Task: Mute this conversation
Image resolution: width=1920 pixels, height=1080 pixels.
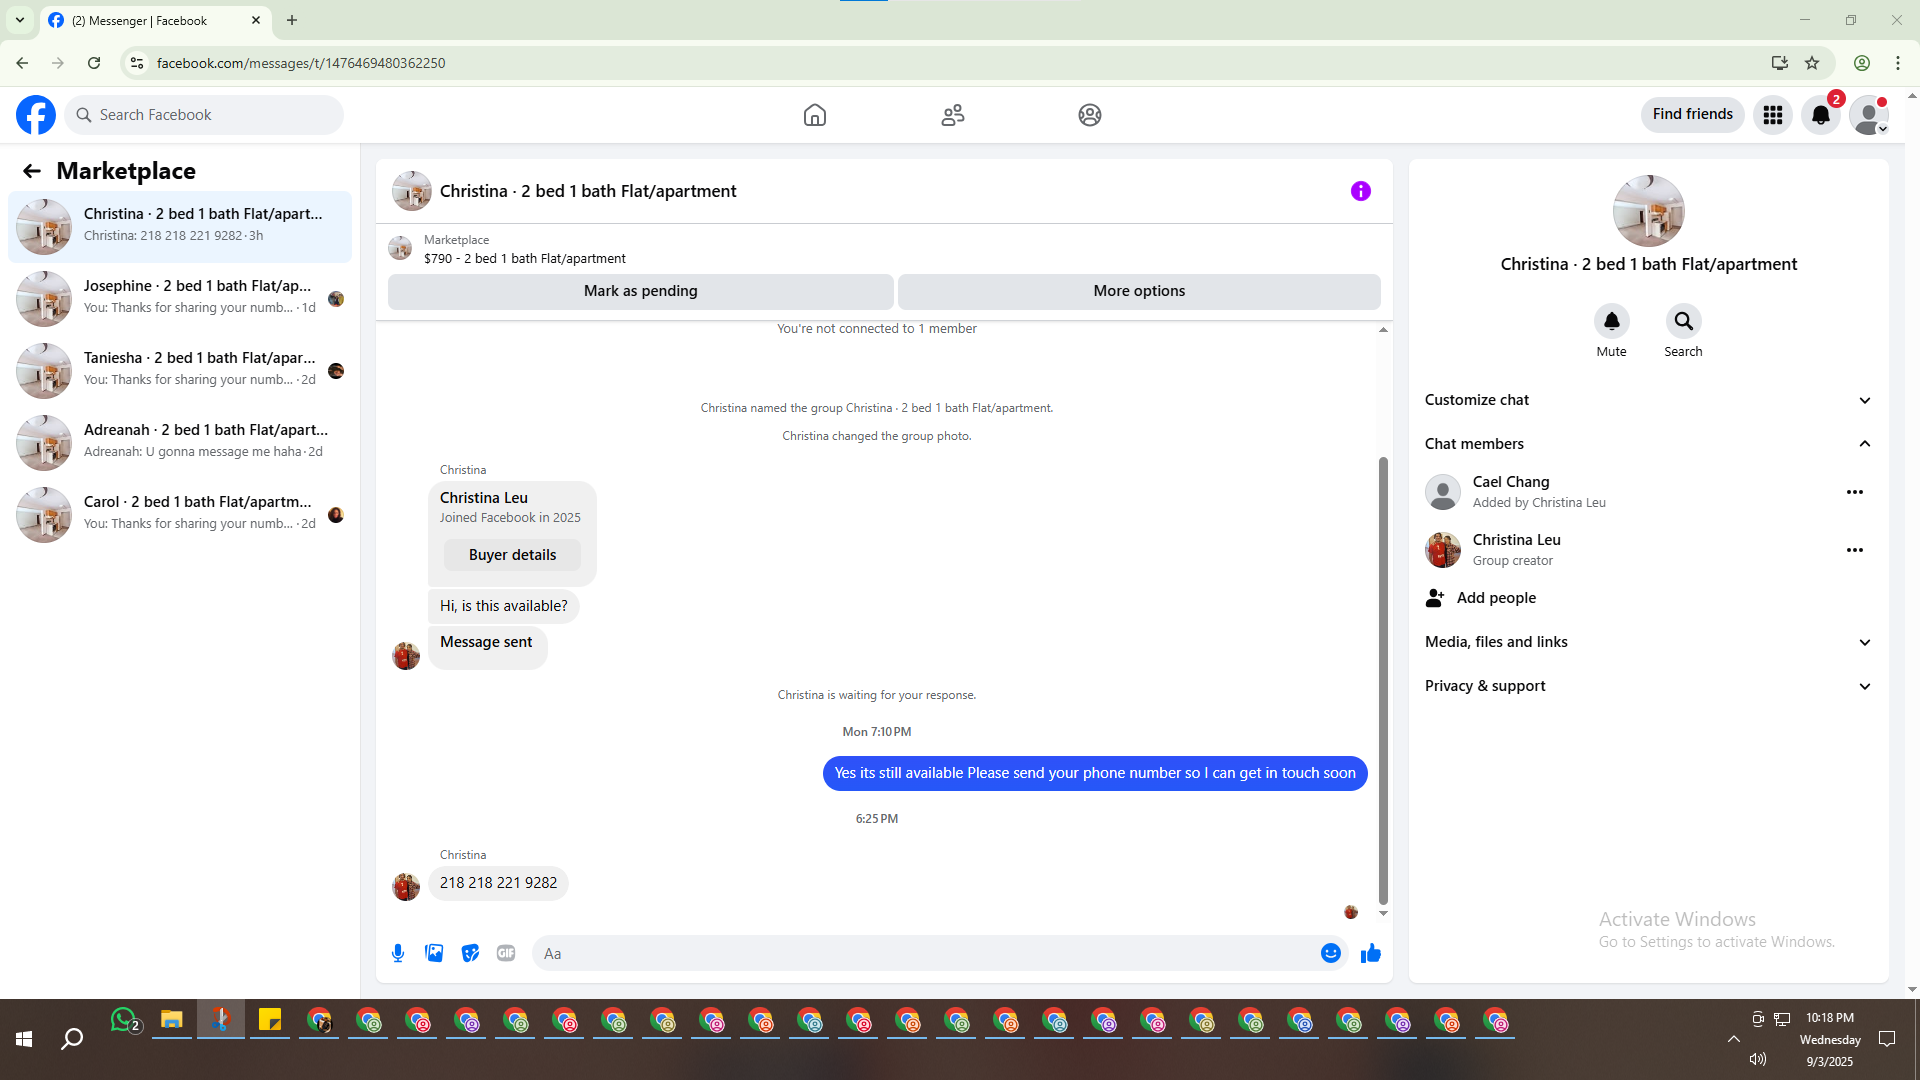Action: click(x=1612, y=321)
